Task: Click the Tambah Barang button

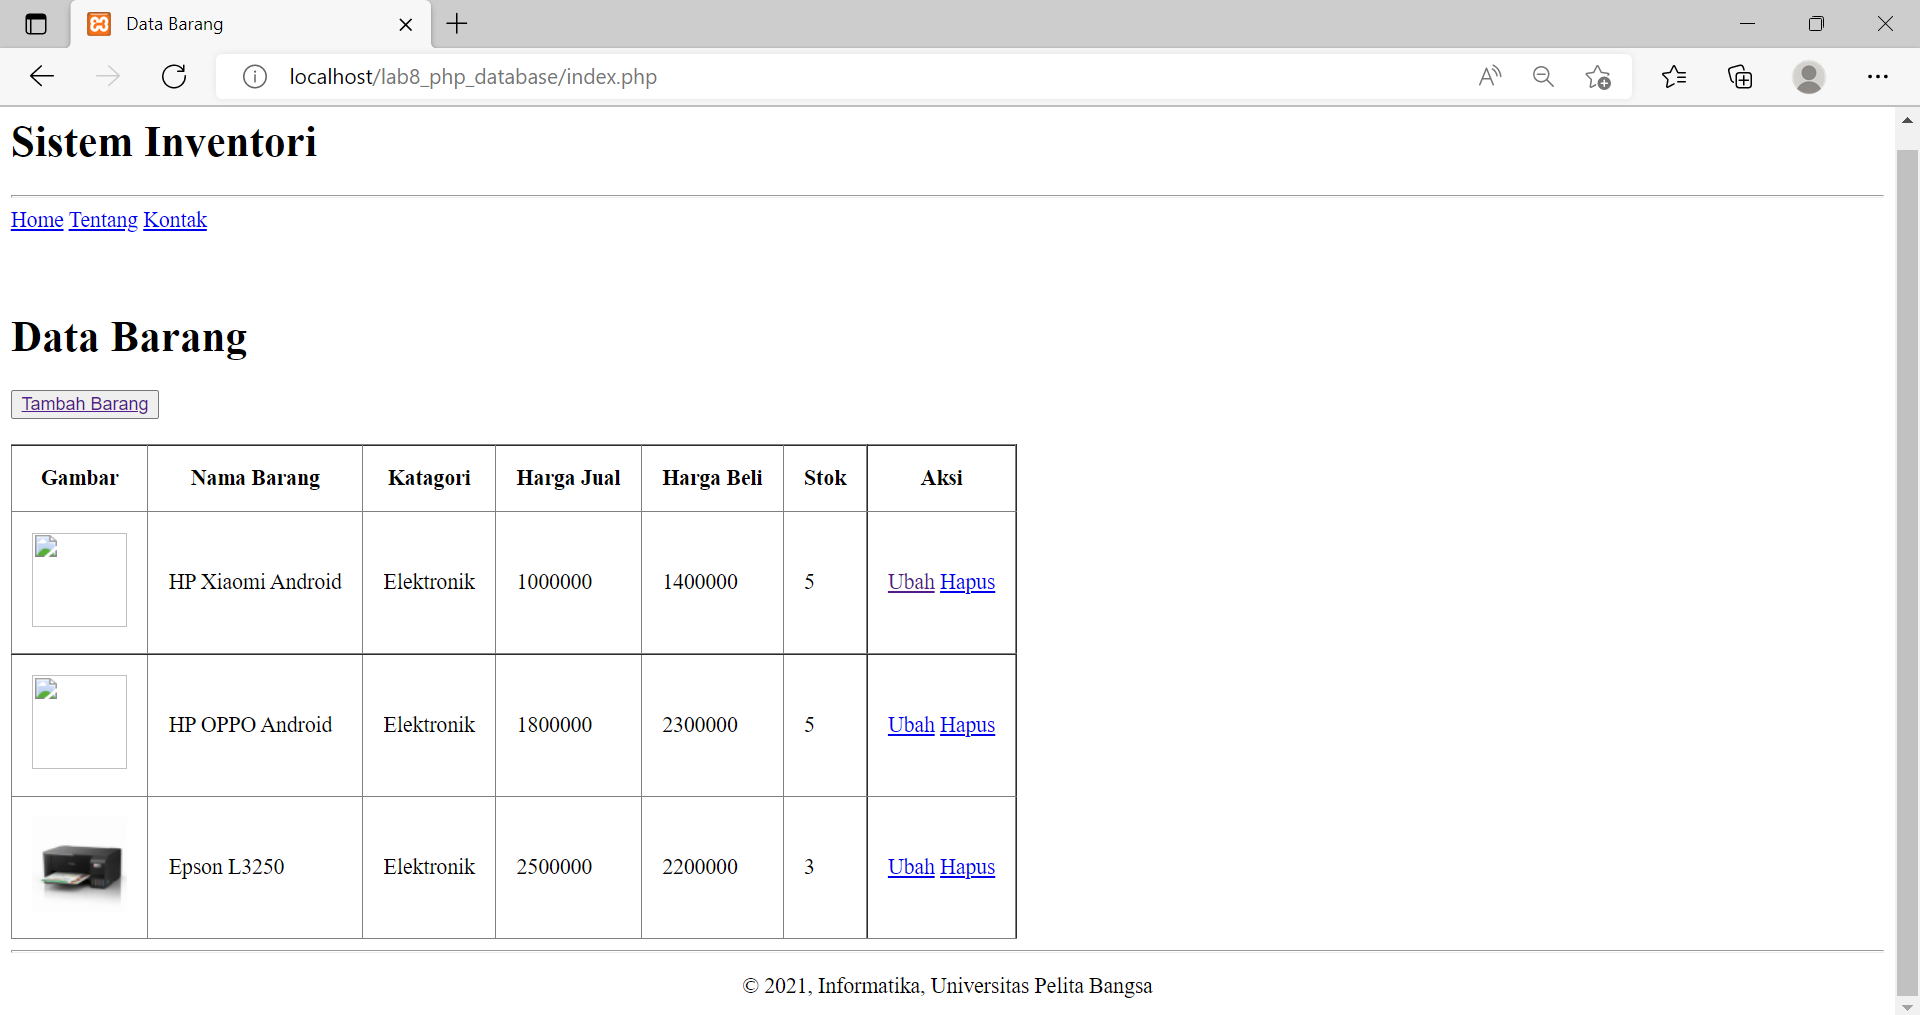Action: pos(84,404)
